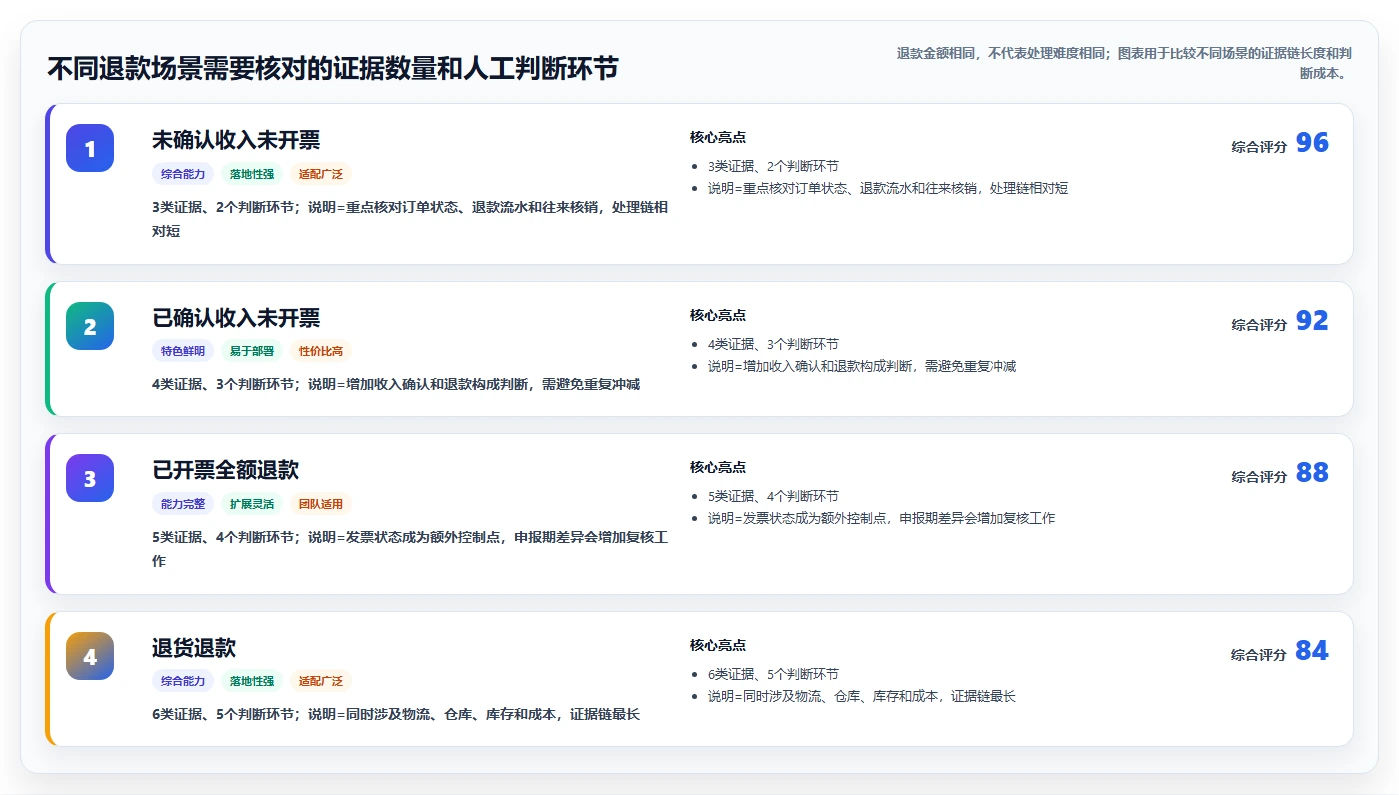
Task: Open the 退货退款 card title
Action: [194, 648]
